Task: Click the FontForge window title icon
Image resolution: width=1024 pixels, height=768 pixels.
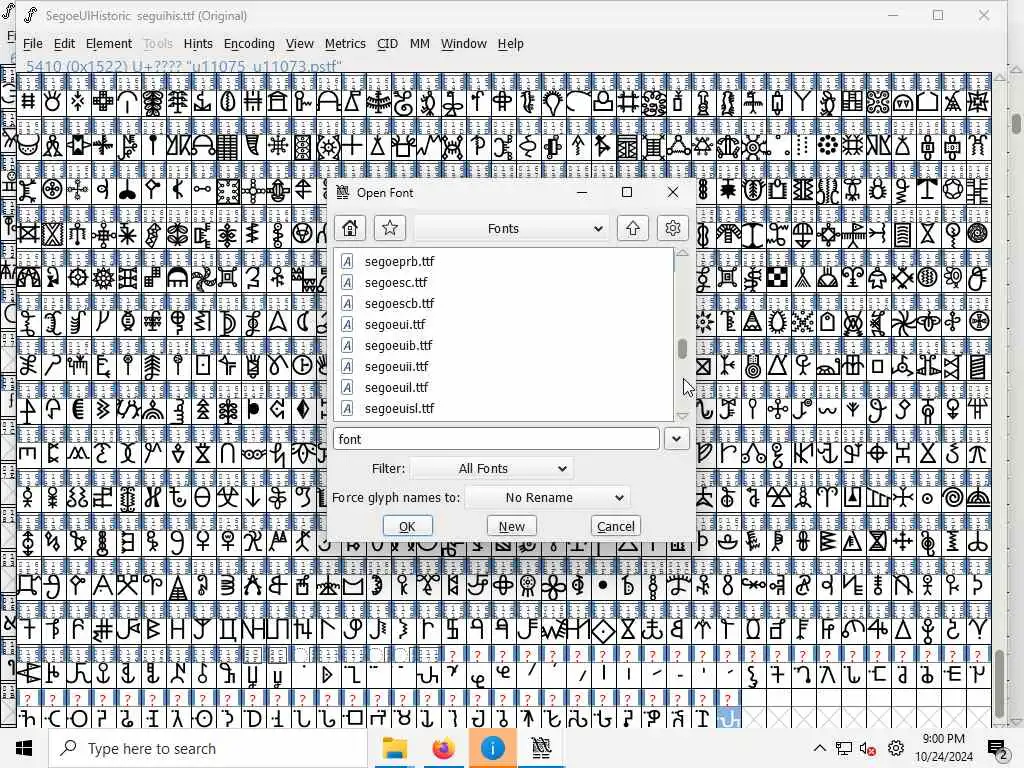Action: [30, 15]
